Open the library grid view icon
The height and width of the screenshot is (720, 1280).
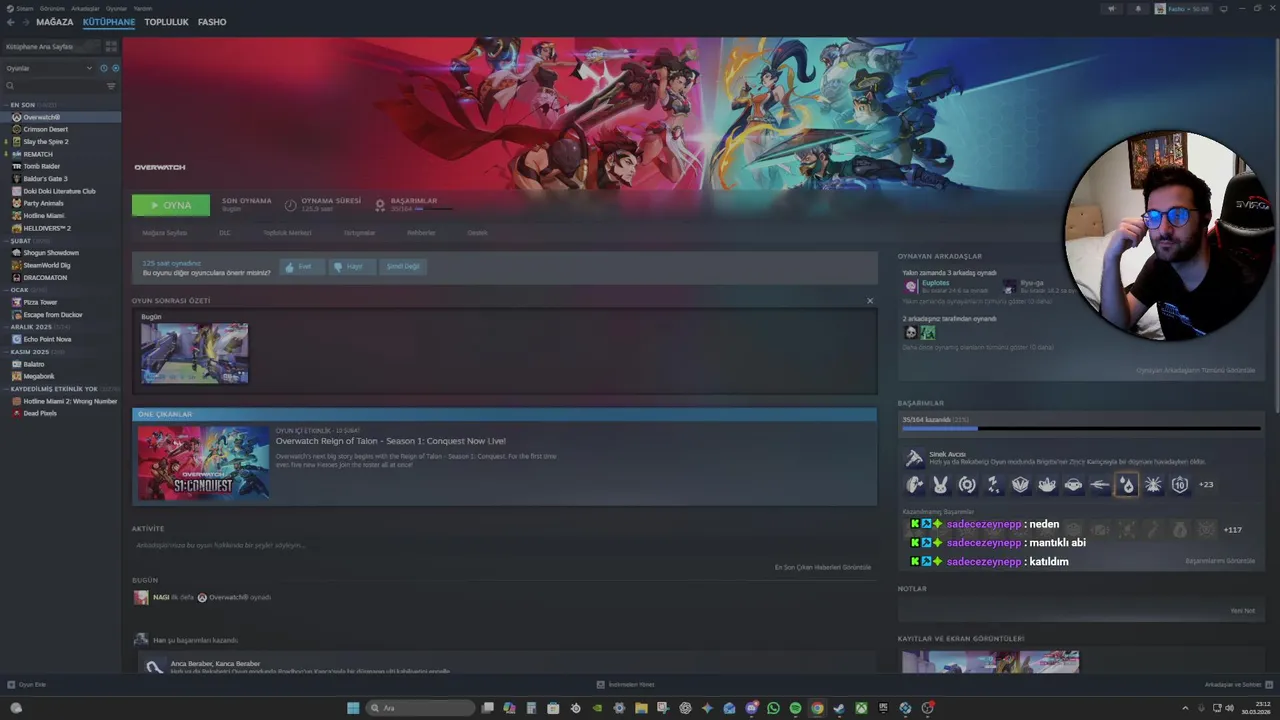[x=111, y=46]
